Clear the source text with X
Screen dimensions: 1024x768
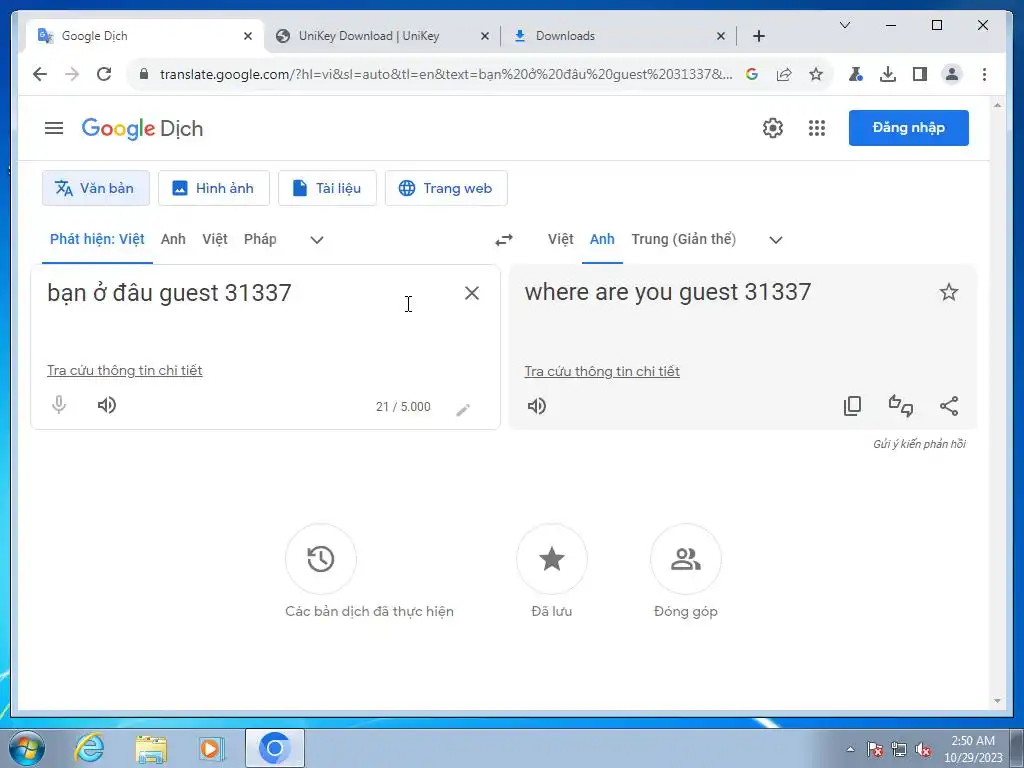[x=472, y=293]
